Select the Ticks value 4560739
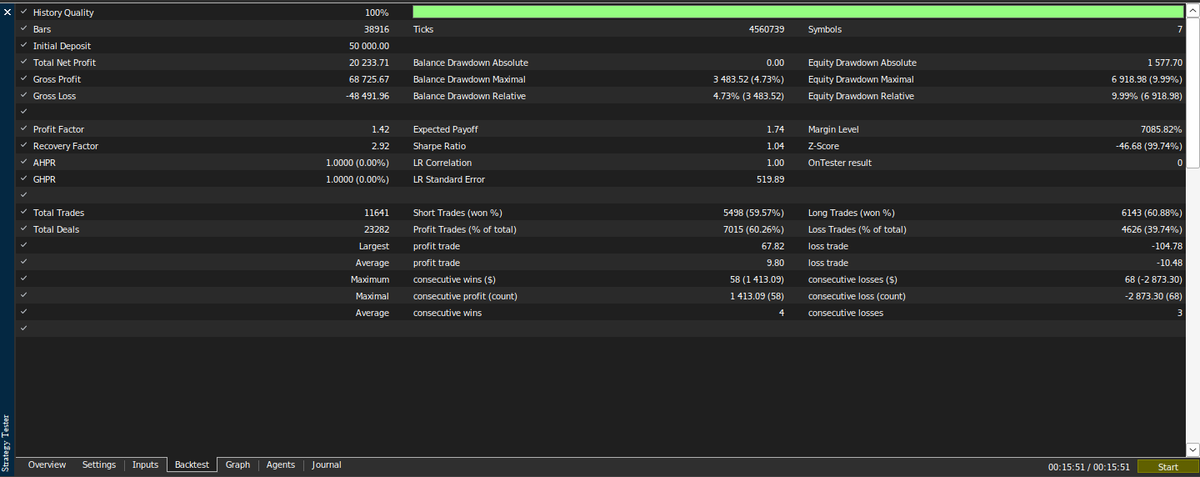Image resolution: width=1200 pixels, height=477 pixels. 766,29
